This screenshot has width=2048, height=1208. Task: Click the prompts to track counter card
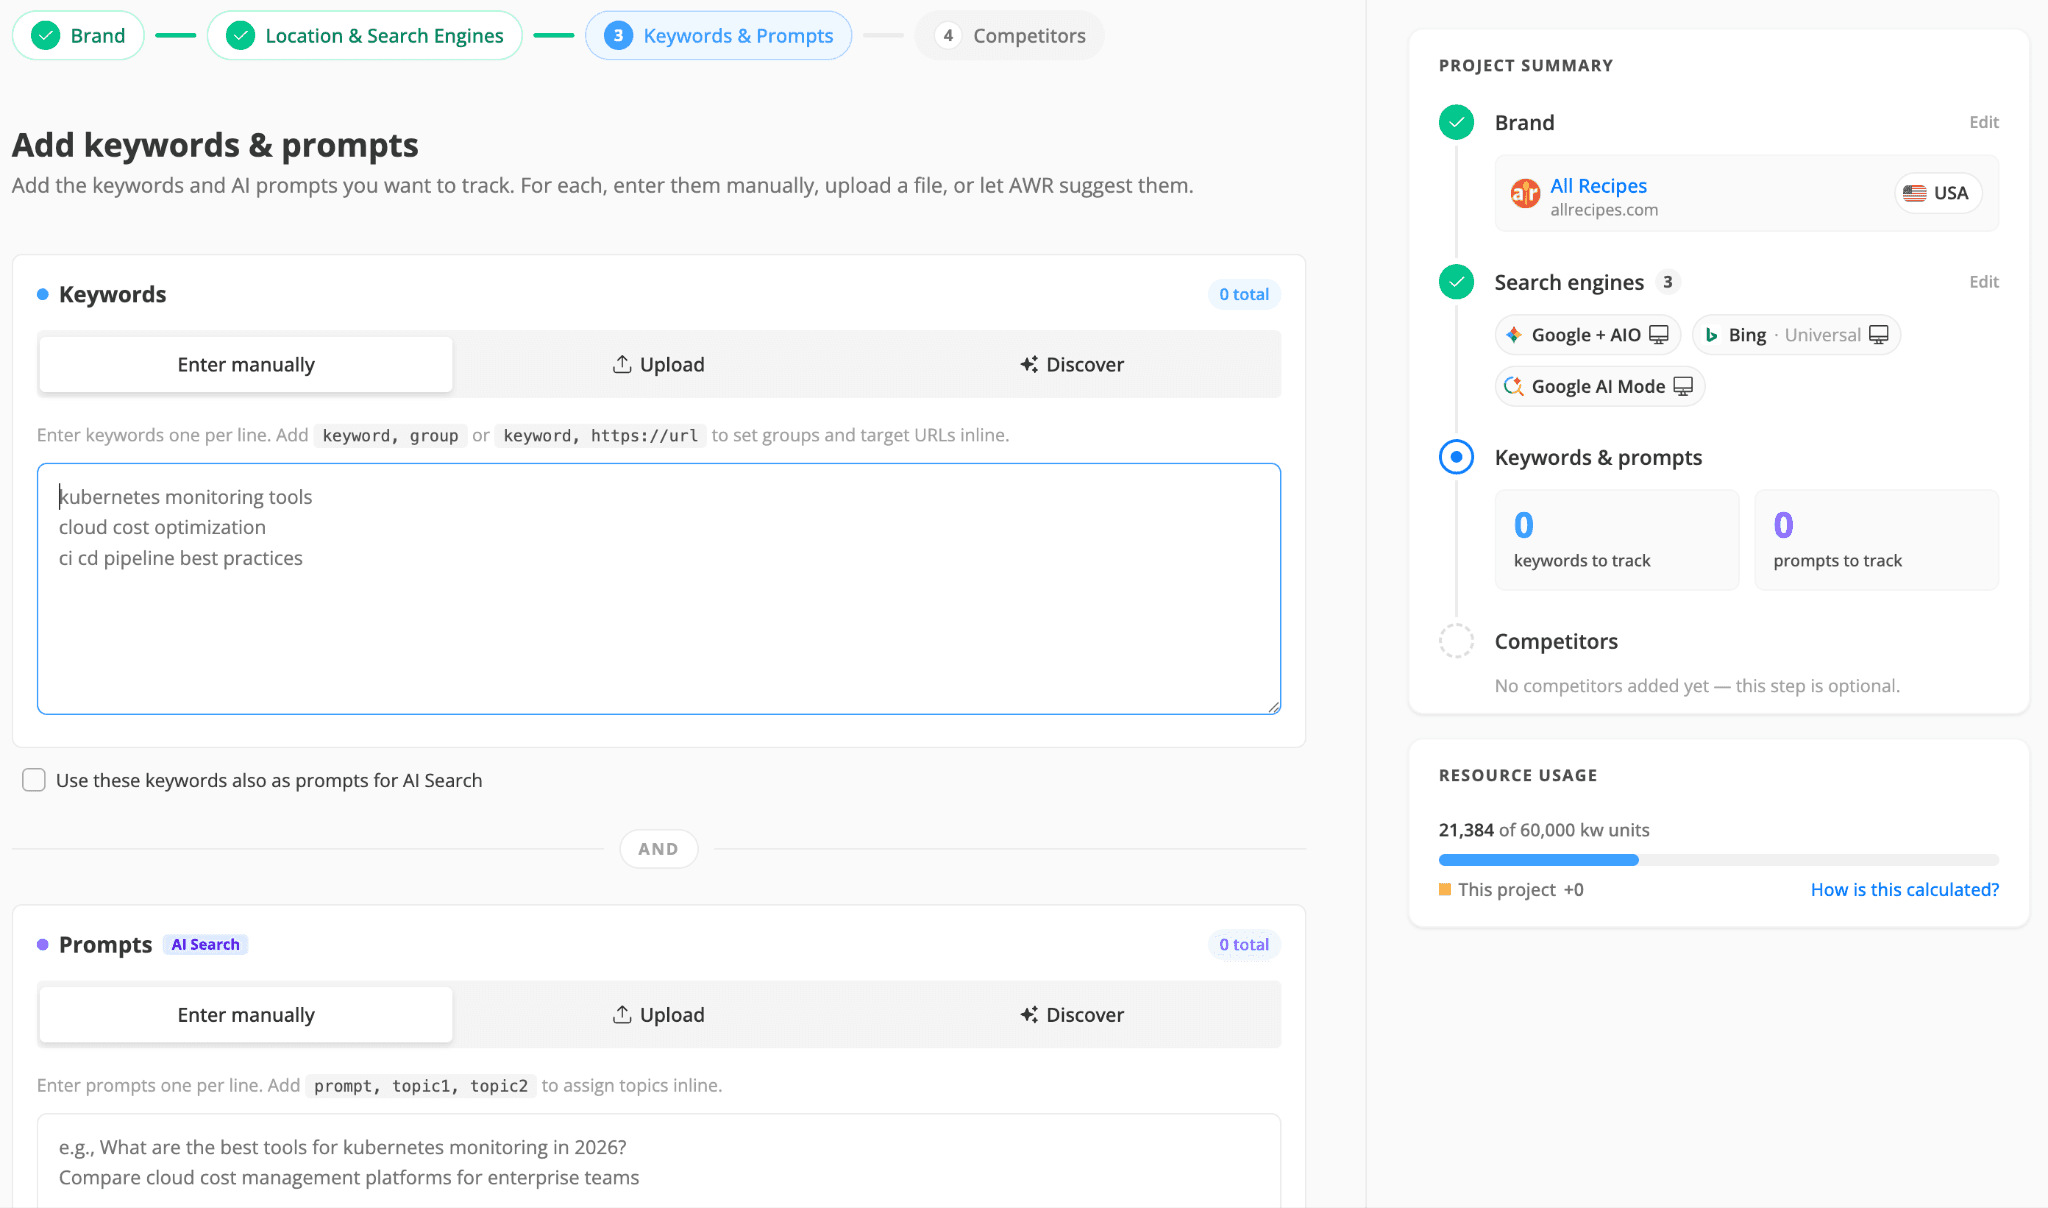[x=1876, y=540]
